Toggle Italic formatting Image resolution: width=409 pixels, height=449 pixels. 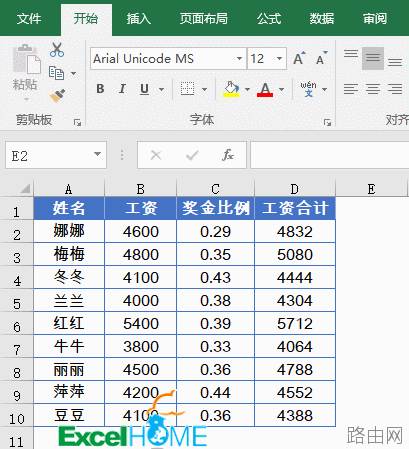tap(122, 89)
